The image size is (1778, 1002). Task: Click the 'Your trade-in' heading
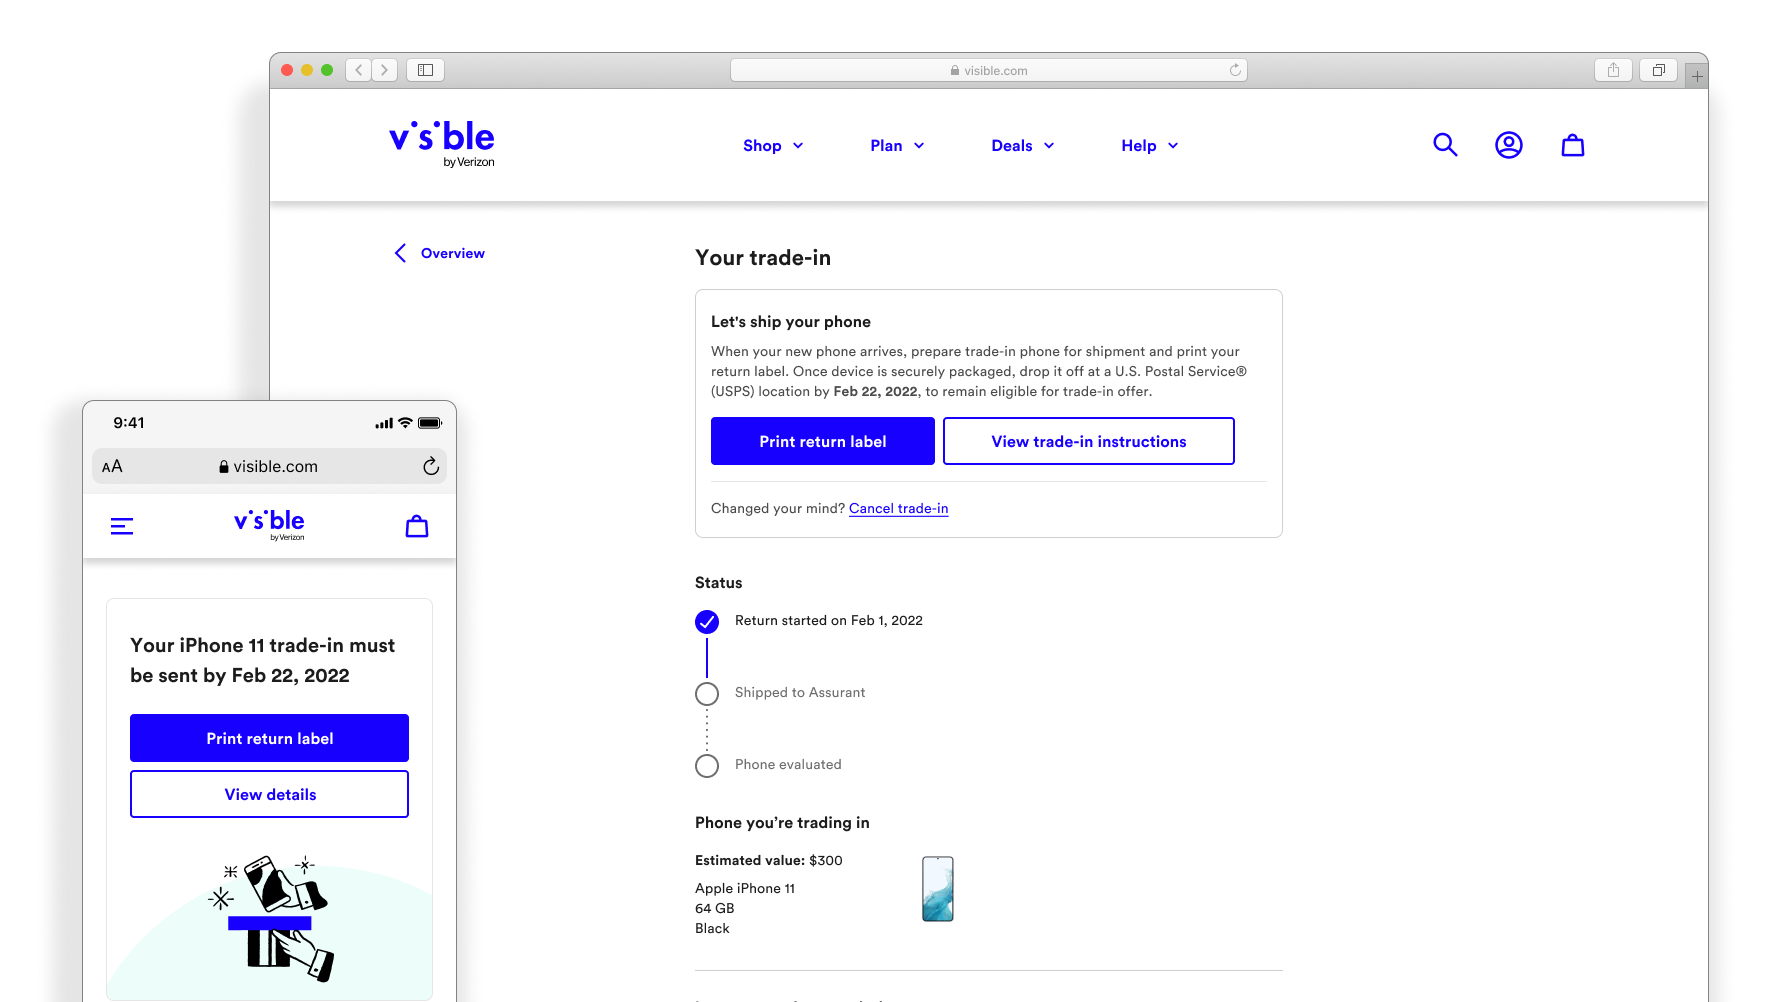(x=763, y=258)
